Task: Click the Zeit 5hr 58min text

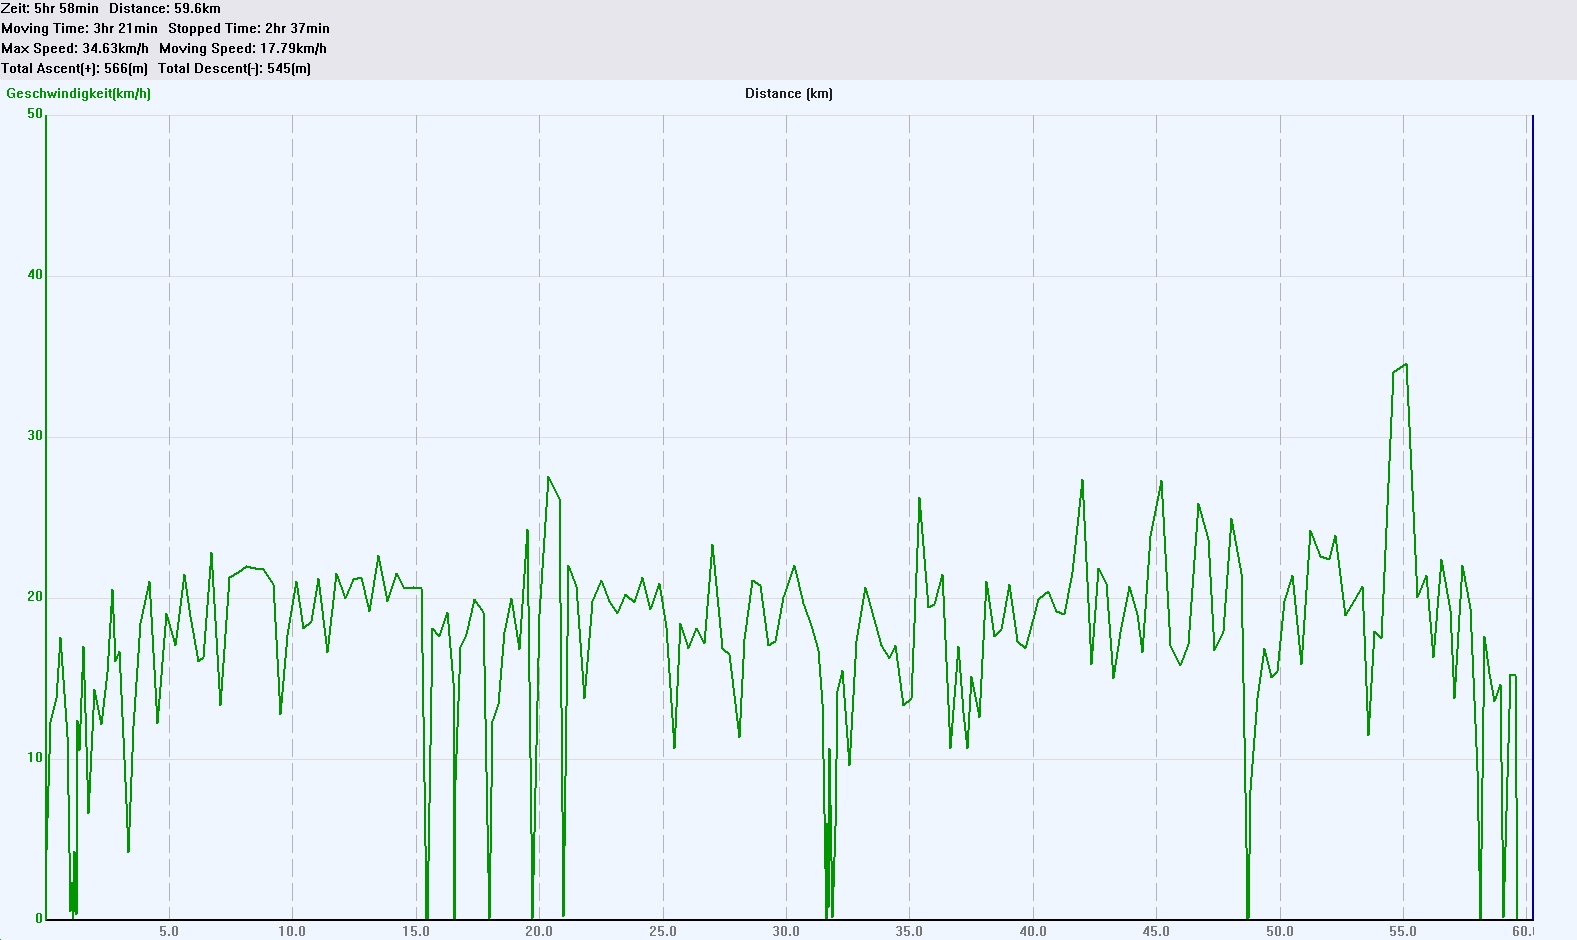Action: [50, 8]
